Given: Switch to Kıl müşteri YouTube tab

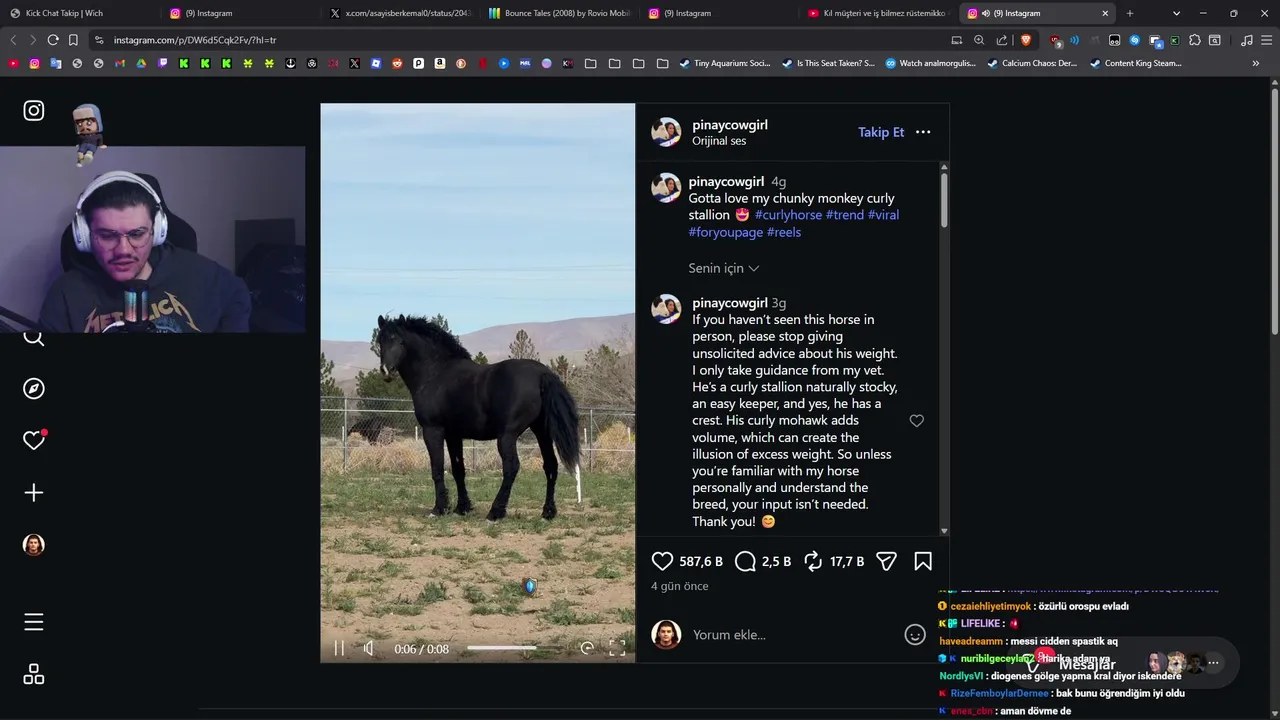Looking at the screenshot, I should click(x=878, y=13).
